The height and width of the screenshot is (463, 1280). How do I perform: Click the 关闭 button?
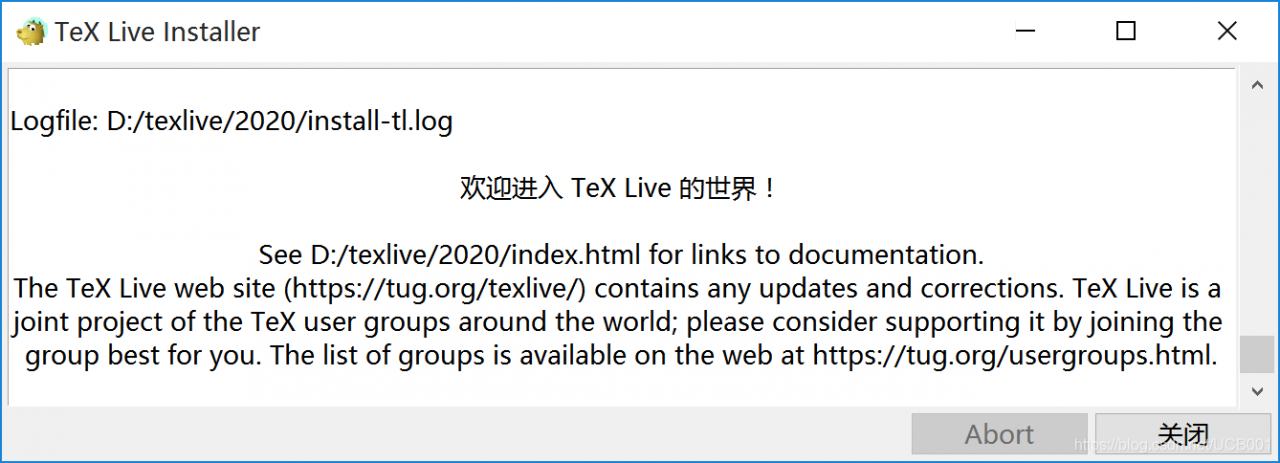1183,434
